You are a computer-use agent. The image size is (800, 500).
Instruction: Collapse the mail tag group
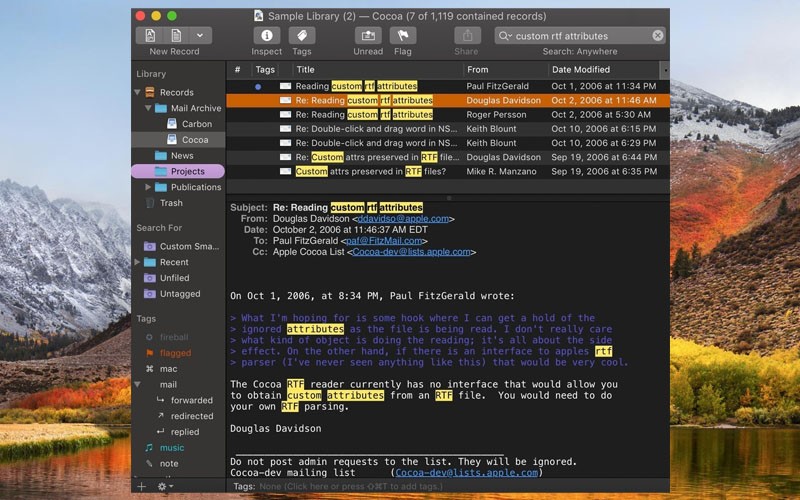[137, 384]
